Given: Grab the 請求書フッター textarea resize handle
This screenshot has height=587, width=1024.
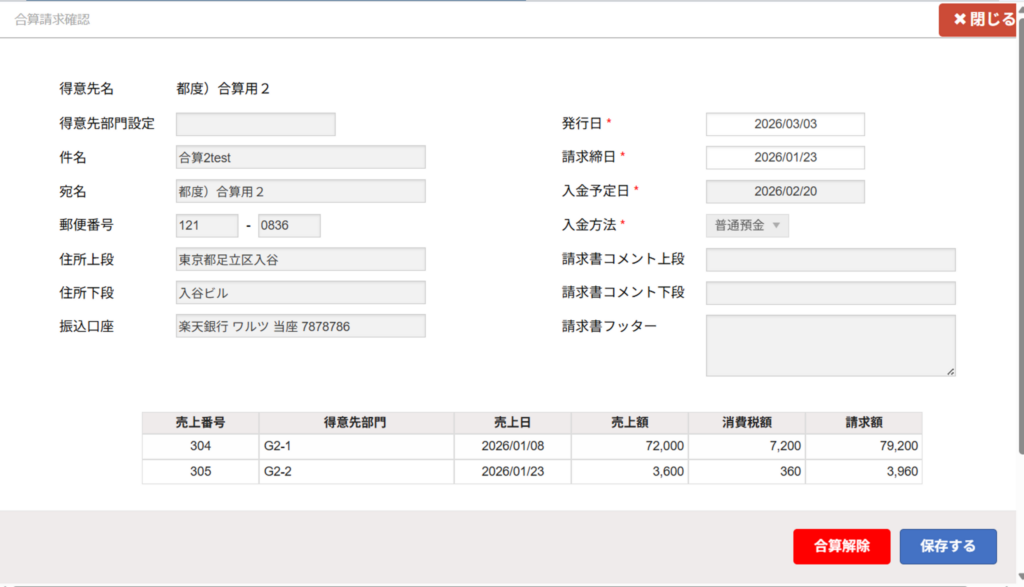Looking at the screenshot, I should point(950,371).
